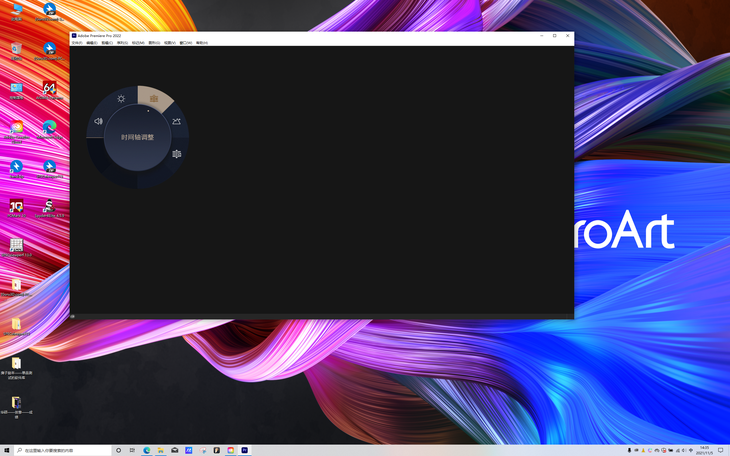Click the dial center labeled 时间轴调整
Image resolution: width=730 pixels, height=456 pixels.
click(x=138, y=137)
